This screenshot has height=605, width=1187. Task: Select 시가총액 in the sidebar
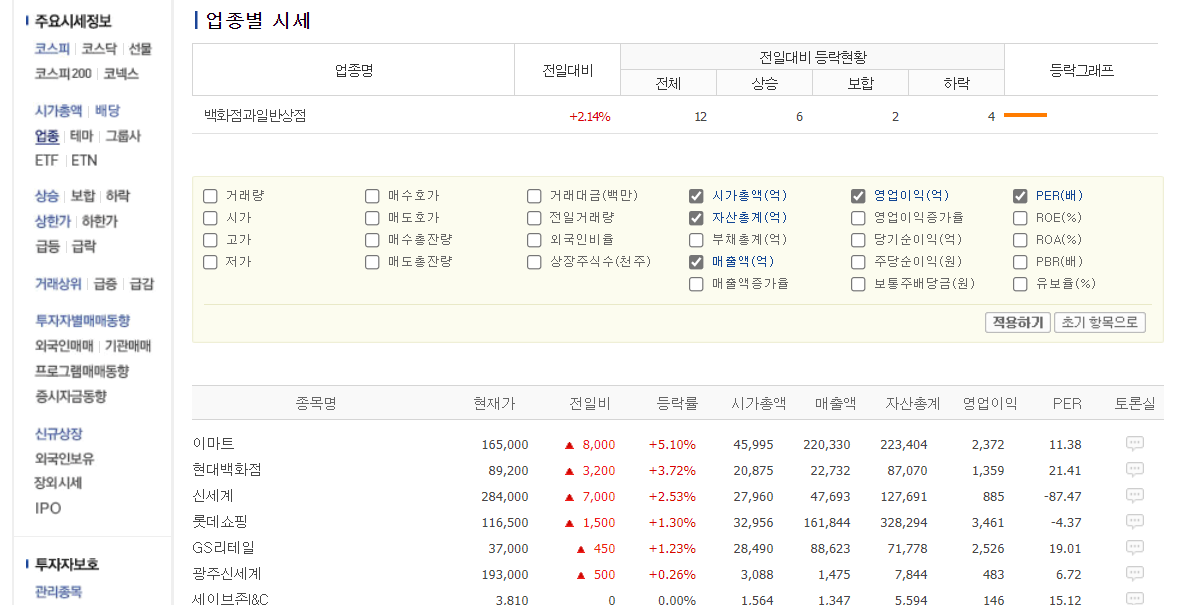(x=58, y=111)
